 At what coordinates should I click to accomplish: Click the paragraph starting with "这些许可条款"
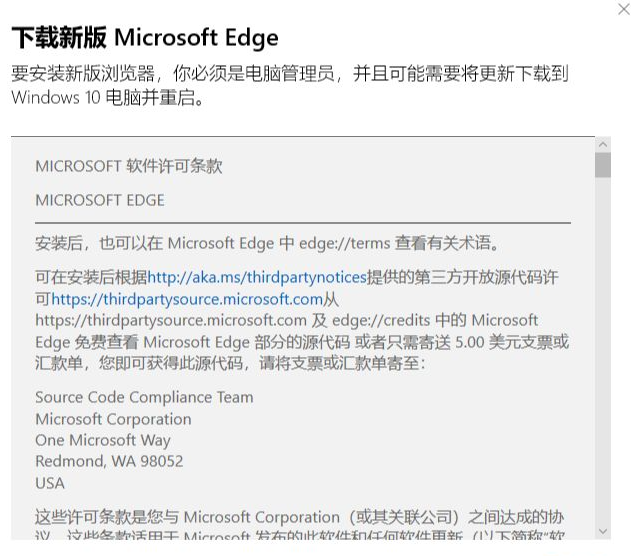coord(300,518)
